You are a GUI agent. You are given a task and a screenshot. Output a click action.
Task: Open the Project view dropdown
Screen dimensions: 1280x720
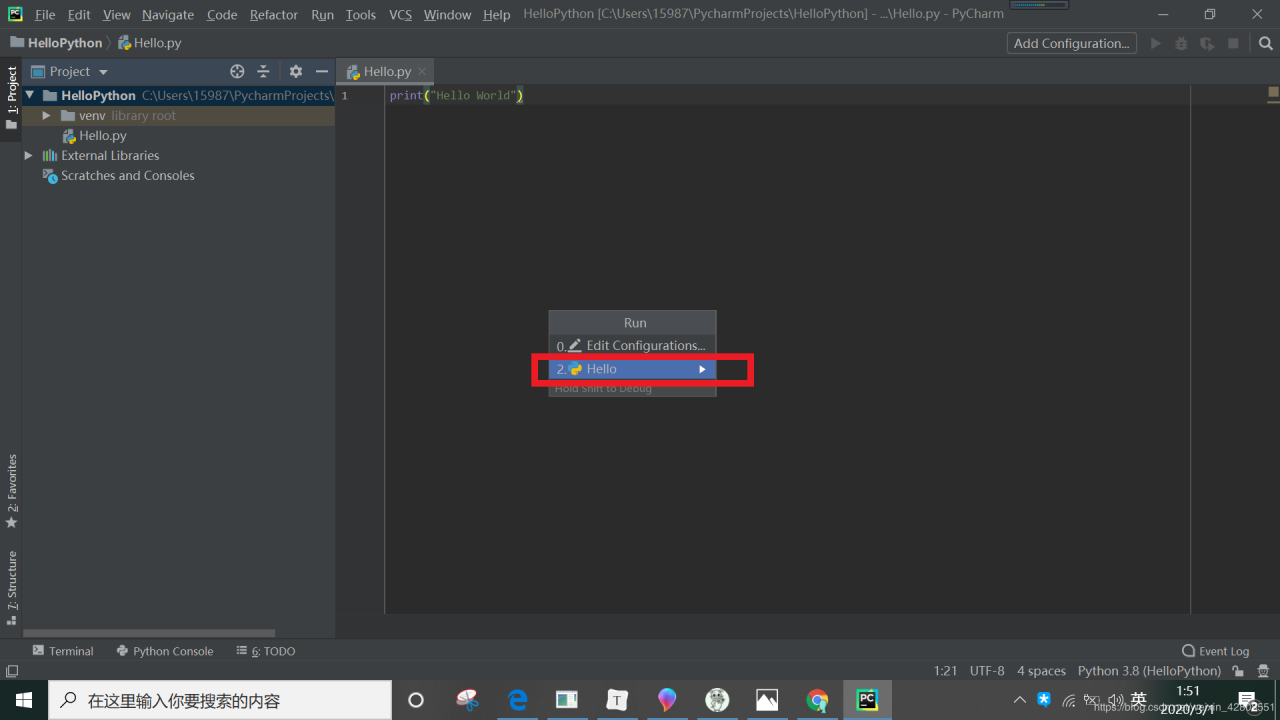tap(103, 72)
